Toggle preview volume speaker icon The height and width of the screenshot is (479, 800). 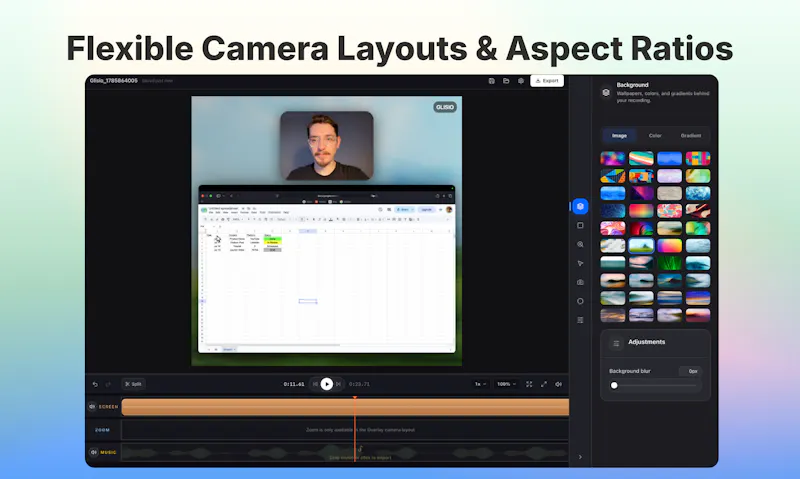pos(559,384)
